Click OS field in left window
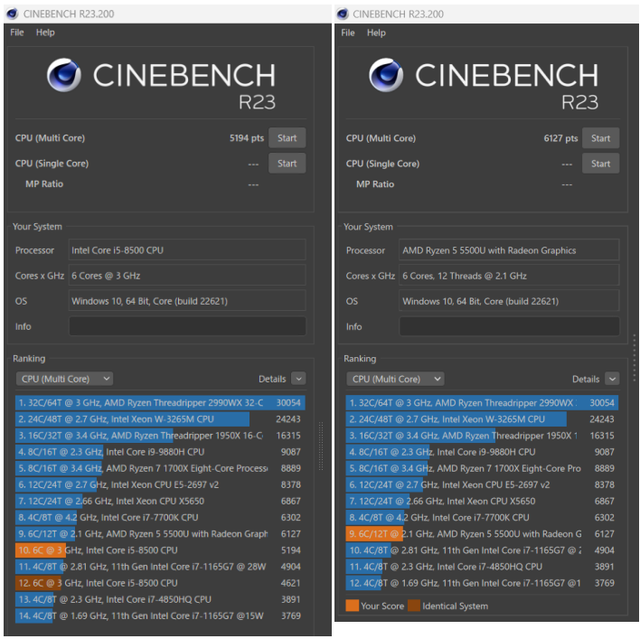640x639 pixels. 187,301
